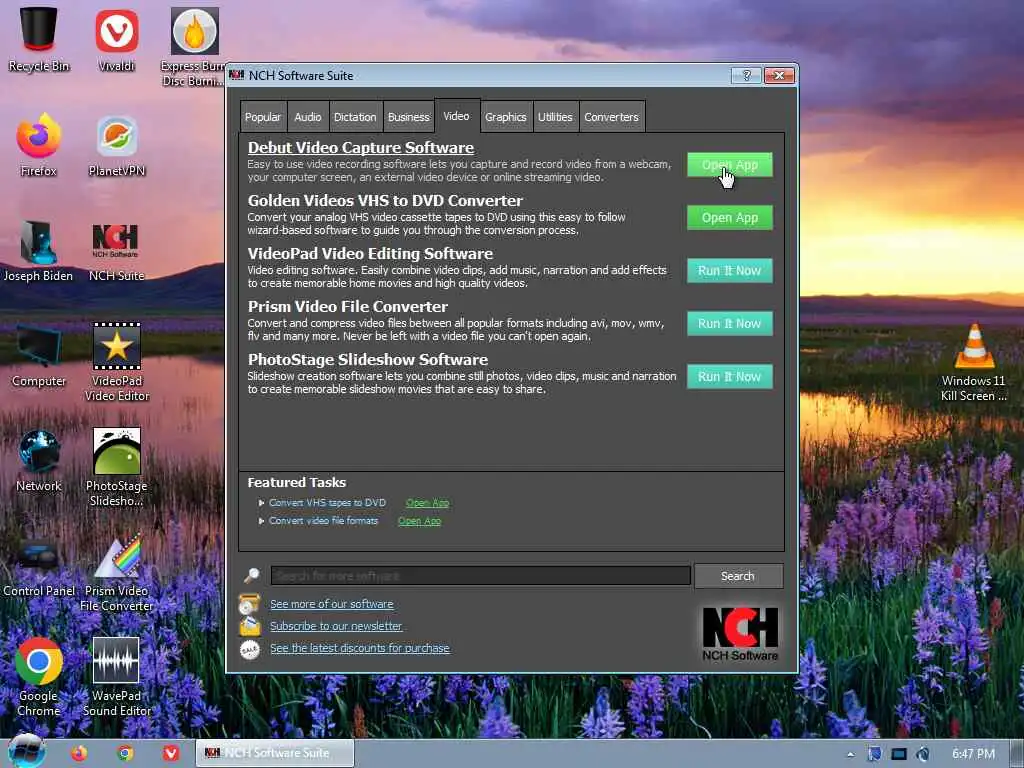Select VideoPad Video Editor desktop icon
The image size is (1024, 768).
[117, 361]
